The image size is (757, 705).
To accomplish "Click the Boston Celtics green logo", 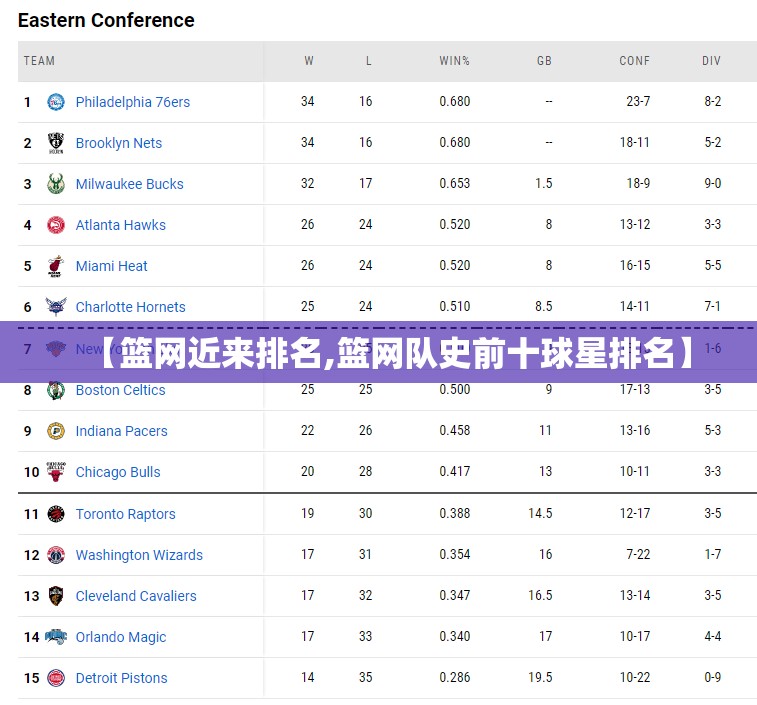I will tap(56, 390).
